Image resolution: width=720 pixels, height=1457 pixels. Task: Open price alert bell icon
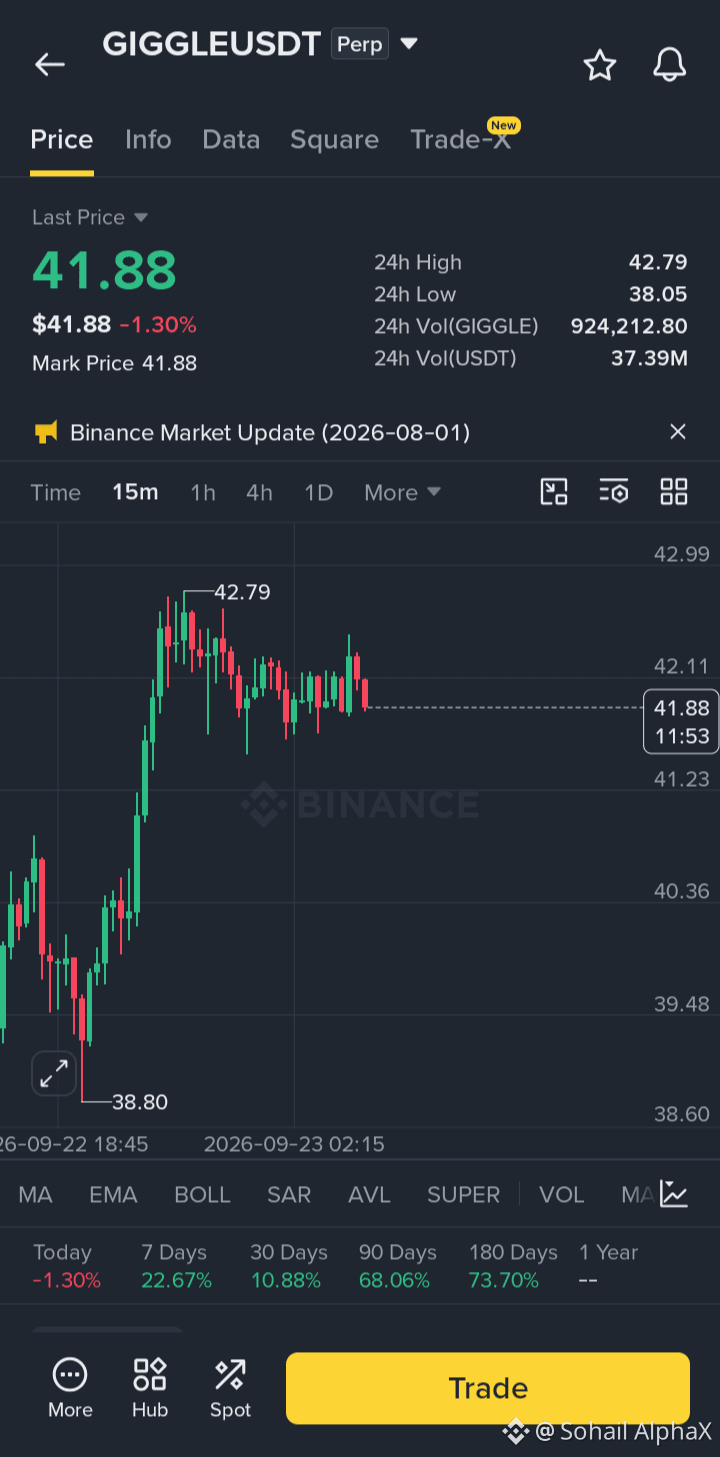click(x=670, y=65)
